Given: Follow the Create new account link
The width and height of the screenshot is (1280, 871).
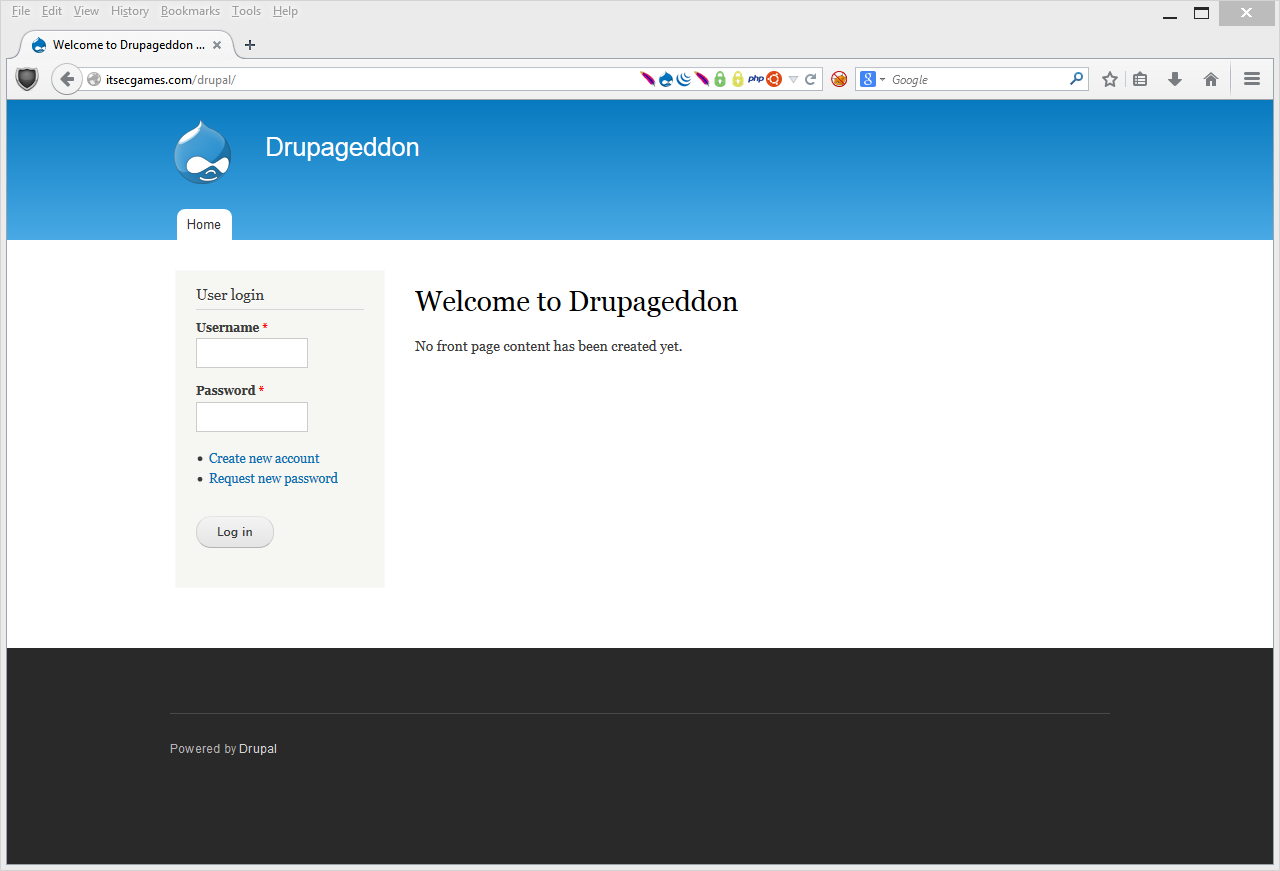Looking at the screenshot, I should (264, 458).
